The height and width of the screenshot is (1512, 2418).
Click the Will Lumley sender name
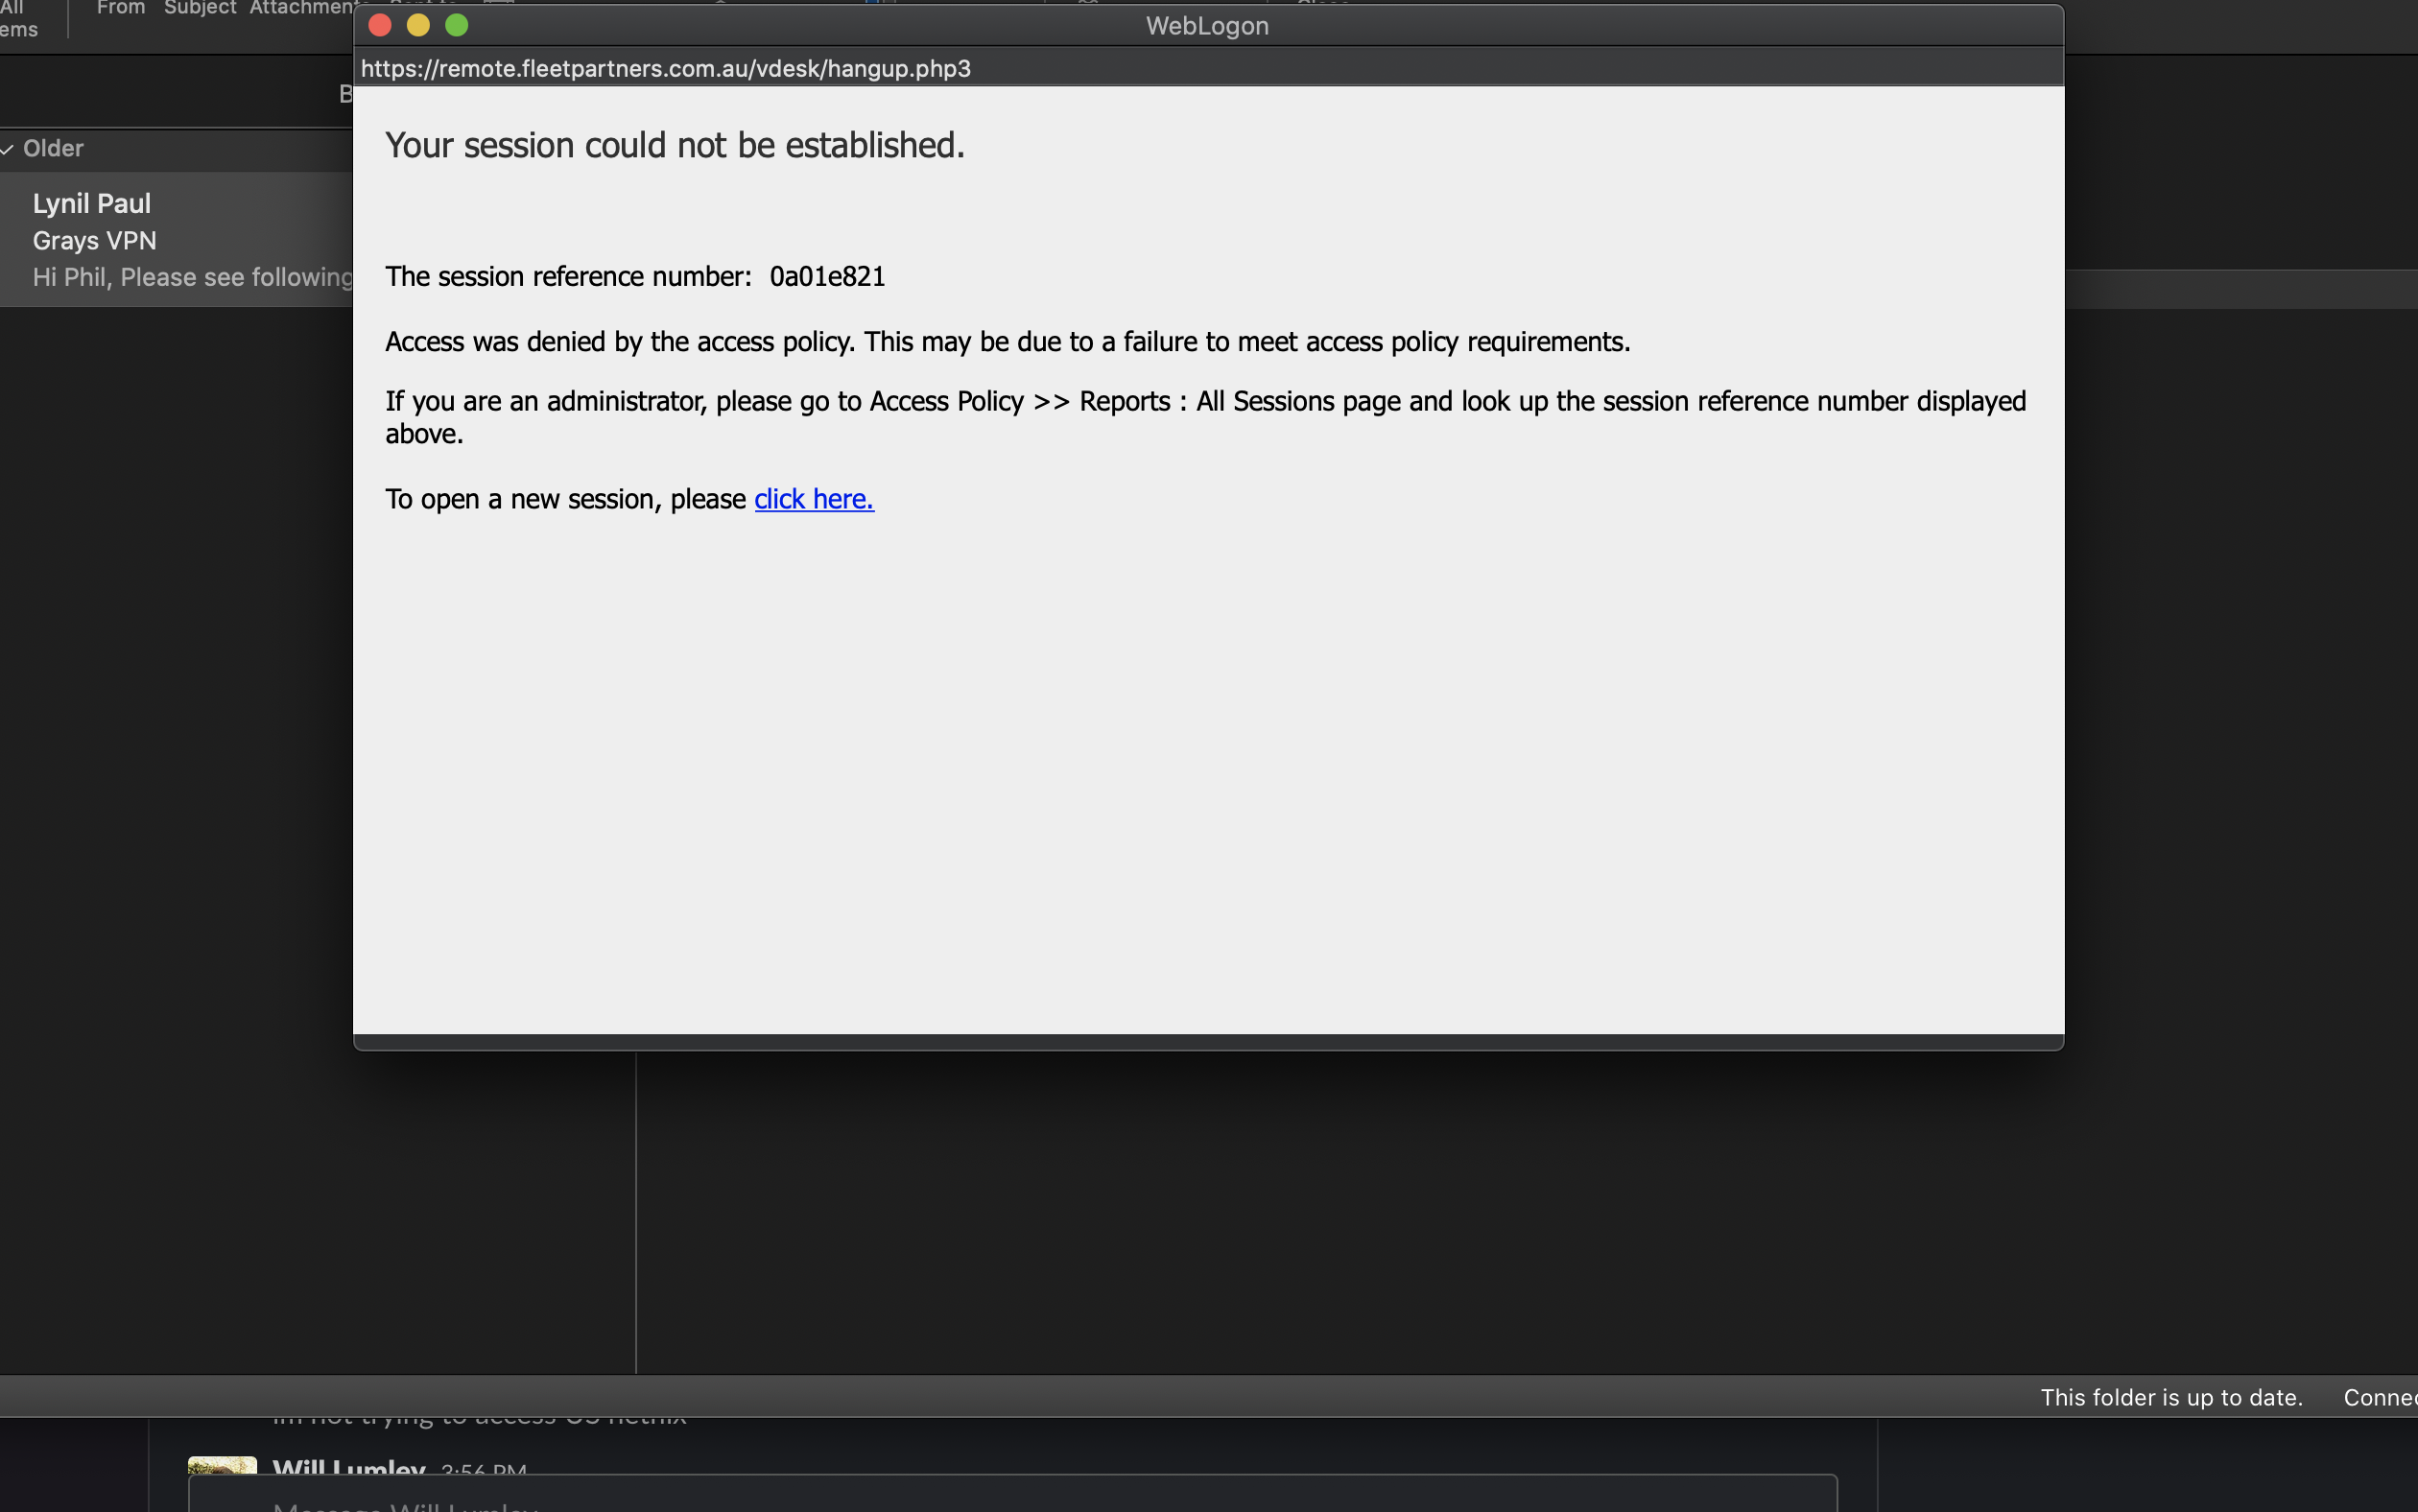[348, 1467]
